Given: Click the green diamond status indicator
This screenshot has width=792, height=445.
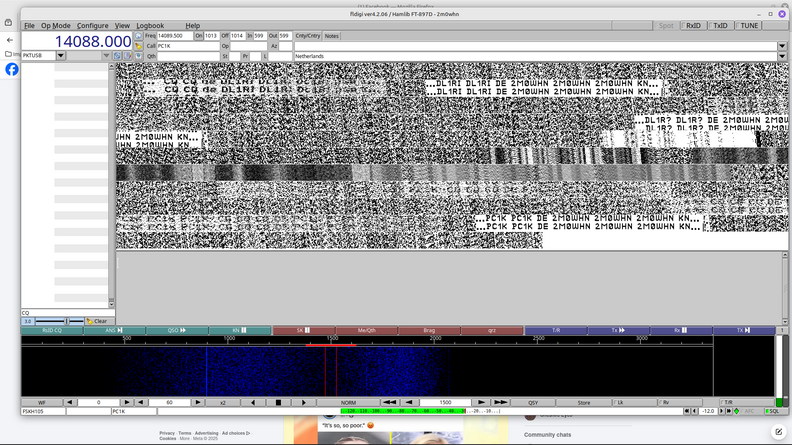Looking at the screenshot, I should (736, 411).
